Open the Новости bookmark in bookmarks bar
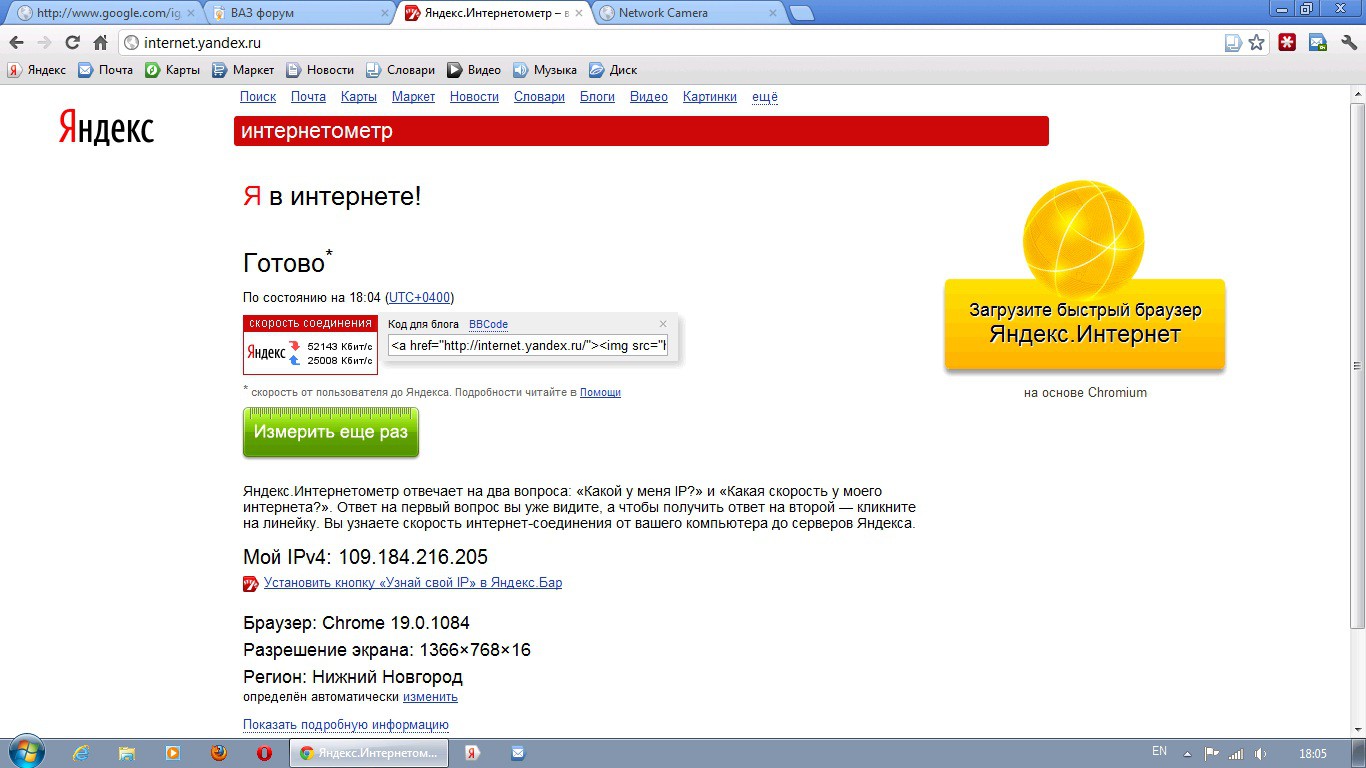This screenshot has height=768, width=1366. tap(320, 70)
